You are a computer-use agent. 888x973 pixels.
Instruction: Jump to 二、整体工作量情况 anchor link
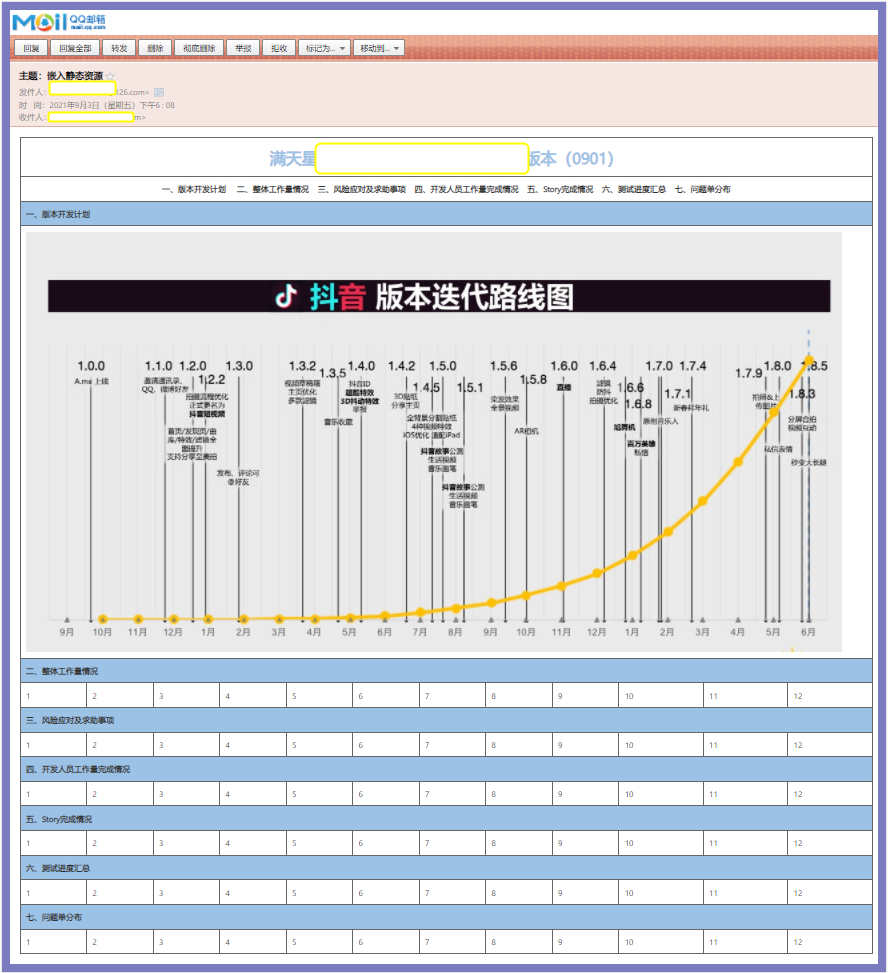[x=272, y=189]
